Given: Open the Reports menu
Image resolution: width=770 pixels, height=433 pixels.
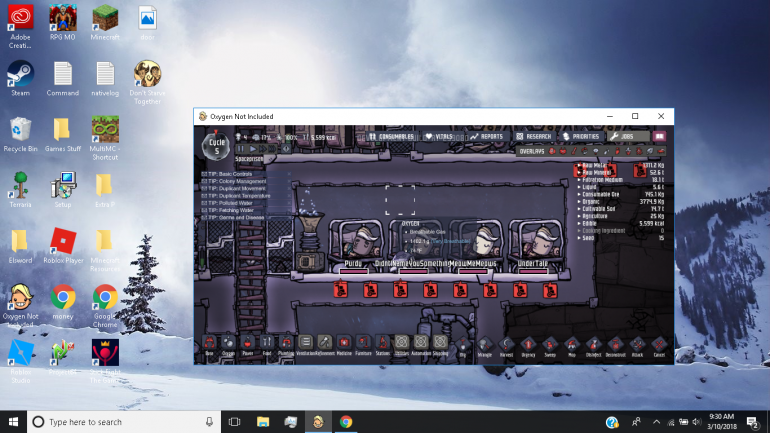Looking at the screenshot, I should 487,136.
